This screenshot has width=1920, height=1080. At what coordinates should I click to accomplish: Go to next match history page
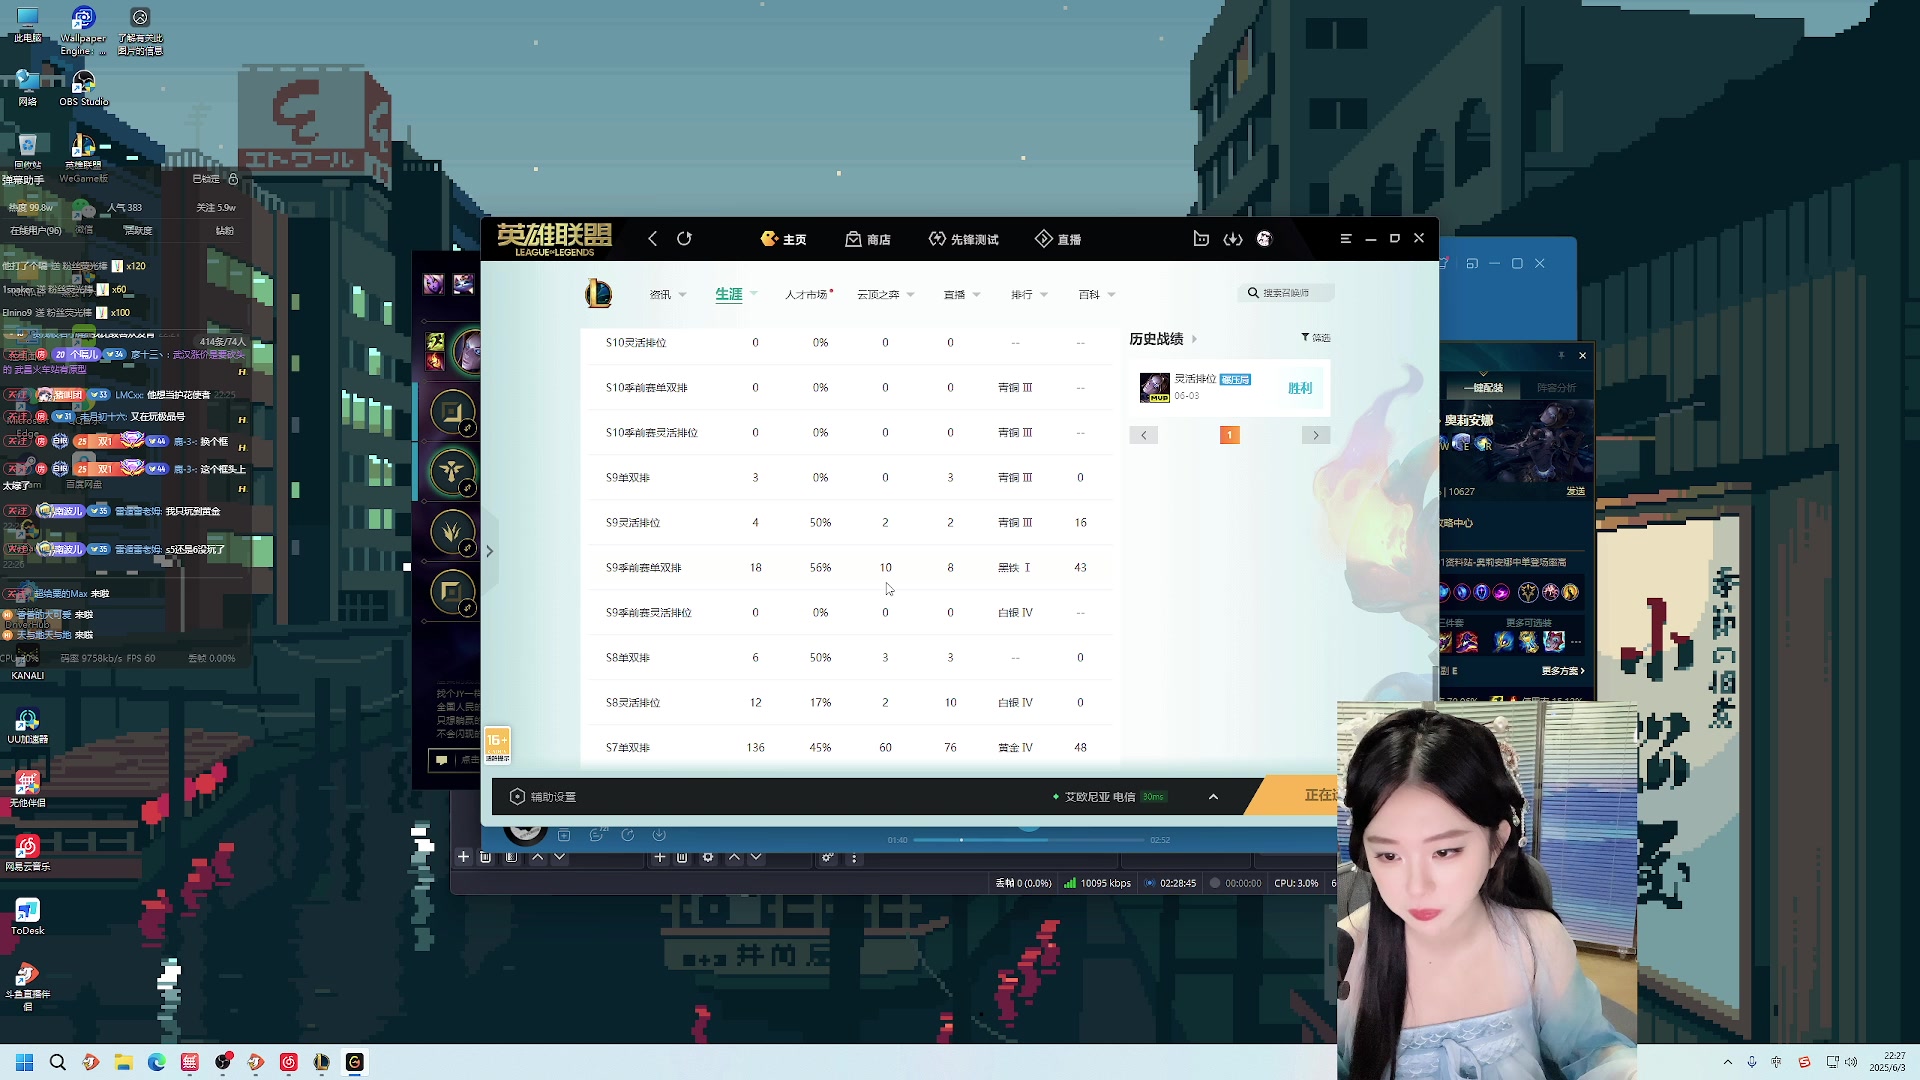point(1316,435)
